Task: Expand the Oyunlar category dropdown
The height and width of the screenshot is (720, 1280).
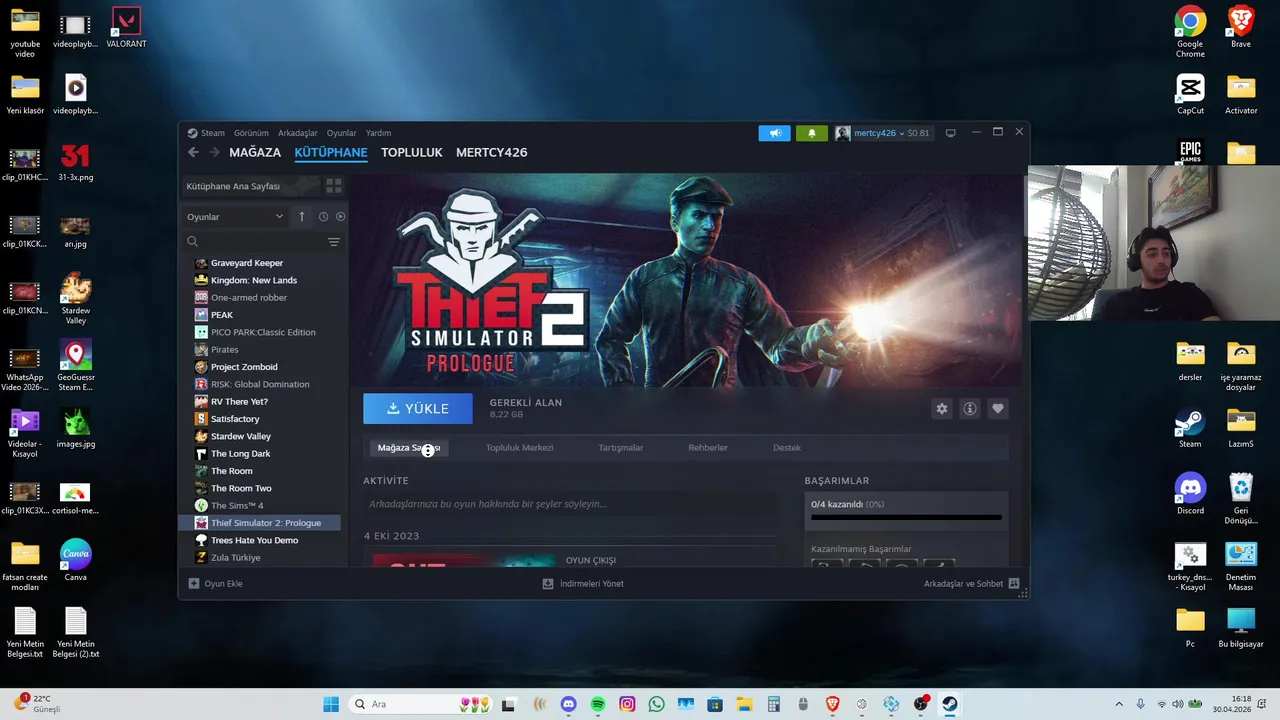Action: [x=235, y=216]
